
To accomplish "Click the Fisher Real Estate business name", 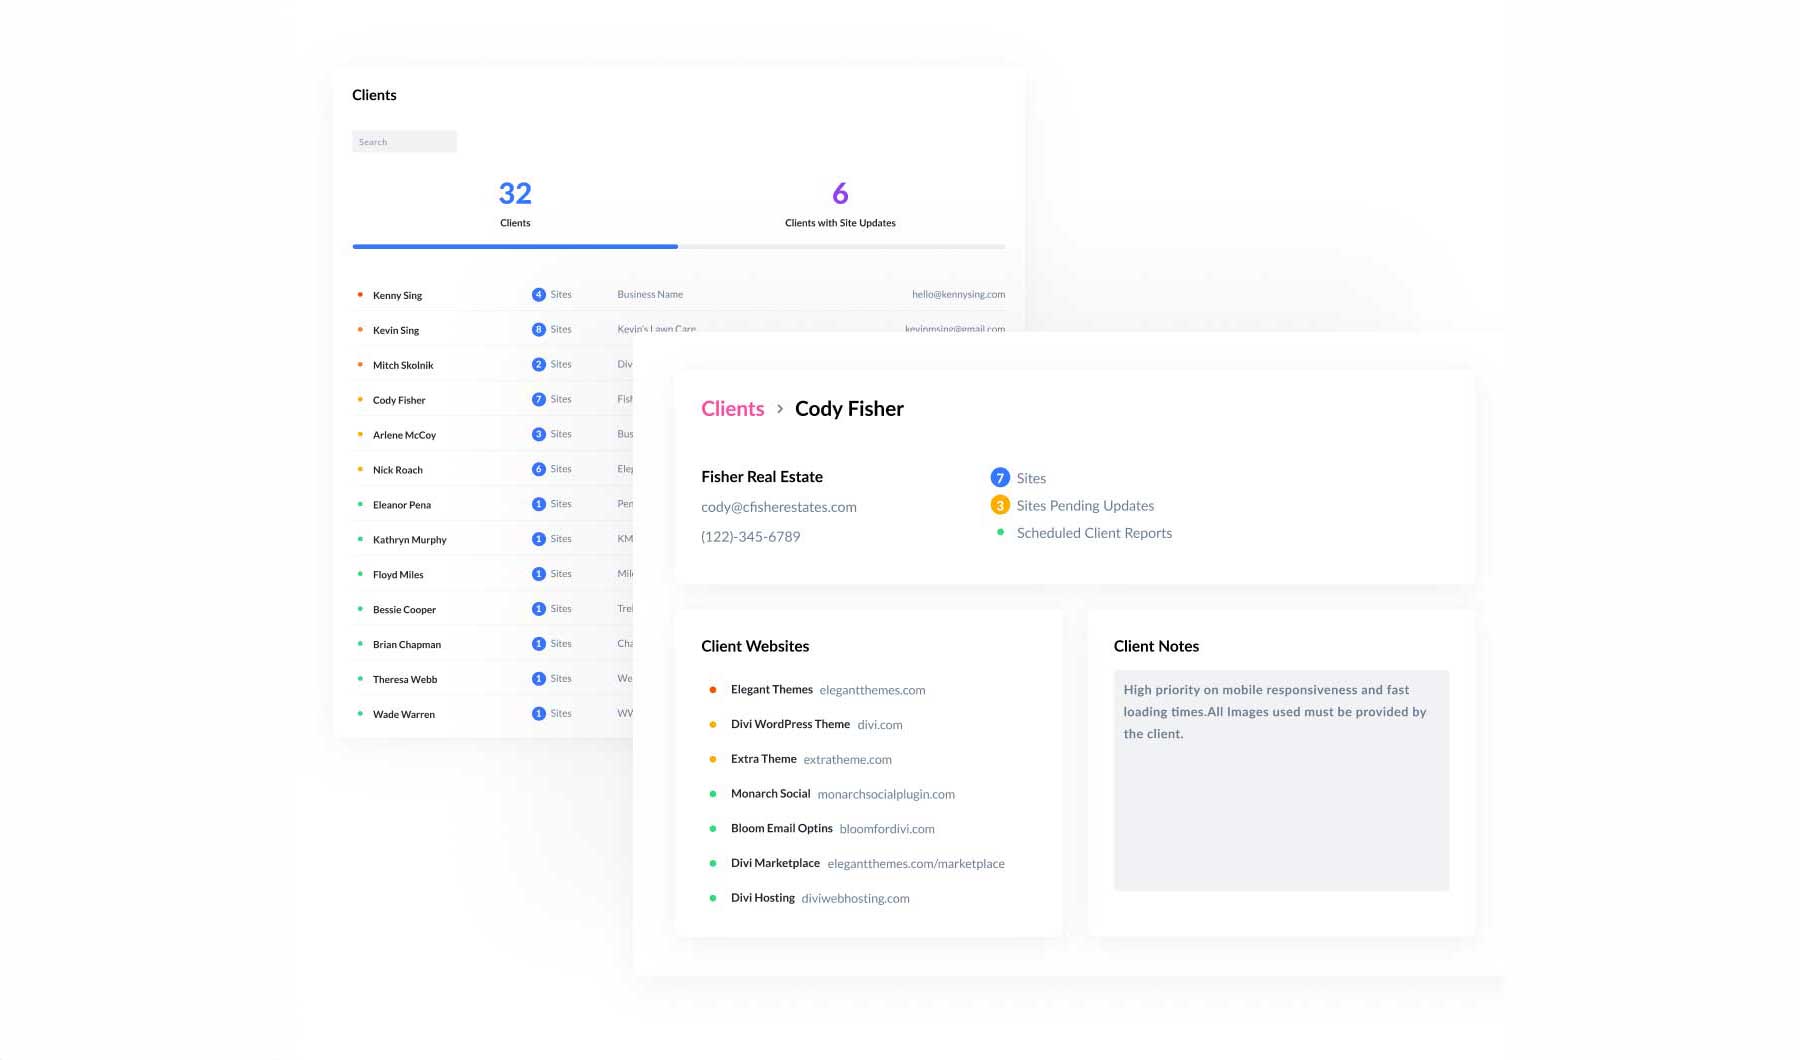I will [762, 477].
